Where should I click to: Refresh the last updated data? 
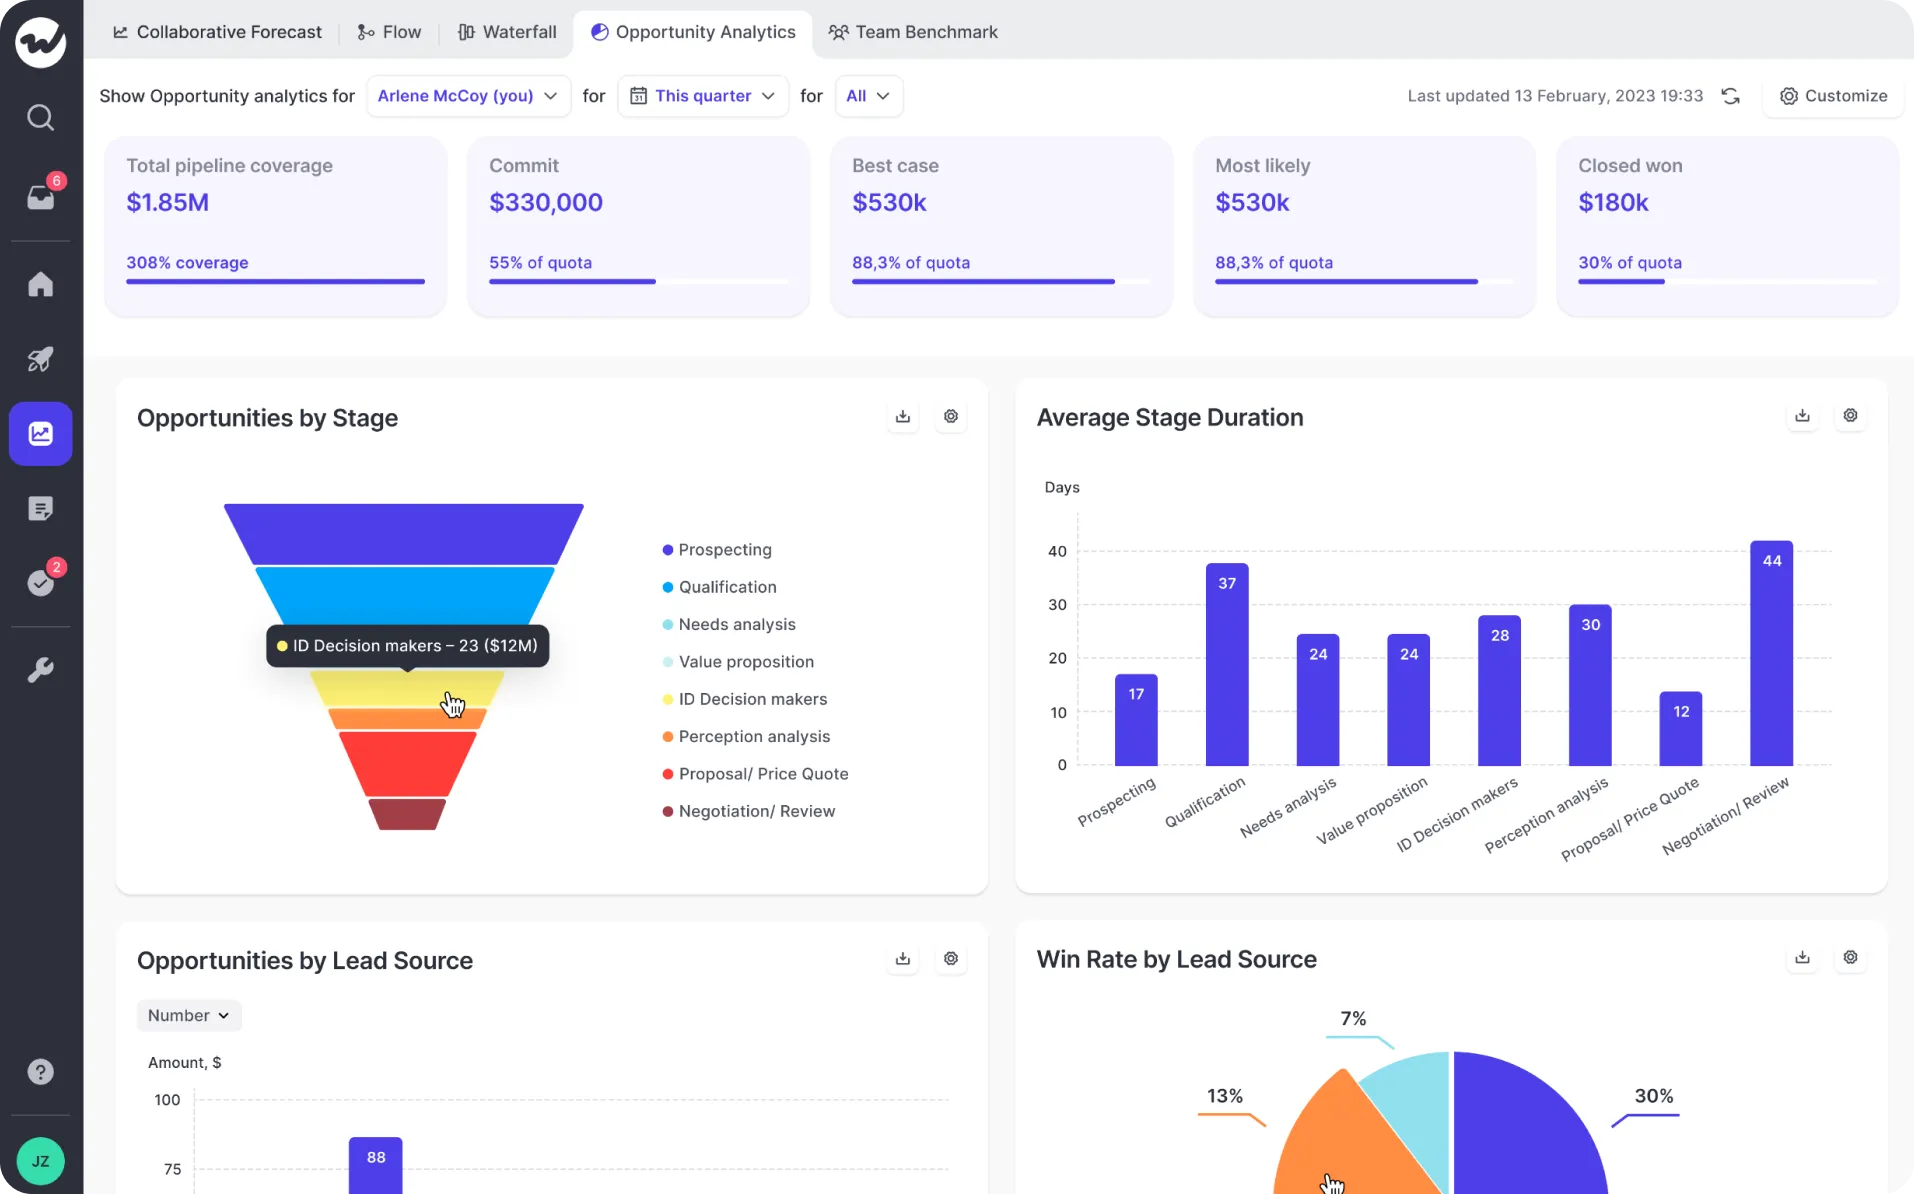pyautogui.click(x=1731, y=95)
